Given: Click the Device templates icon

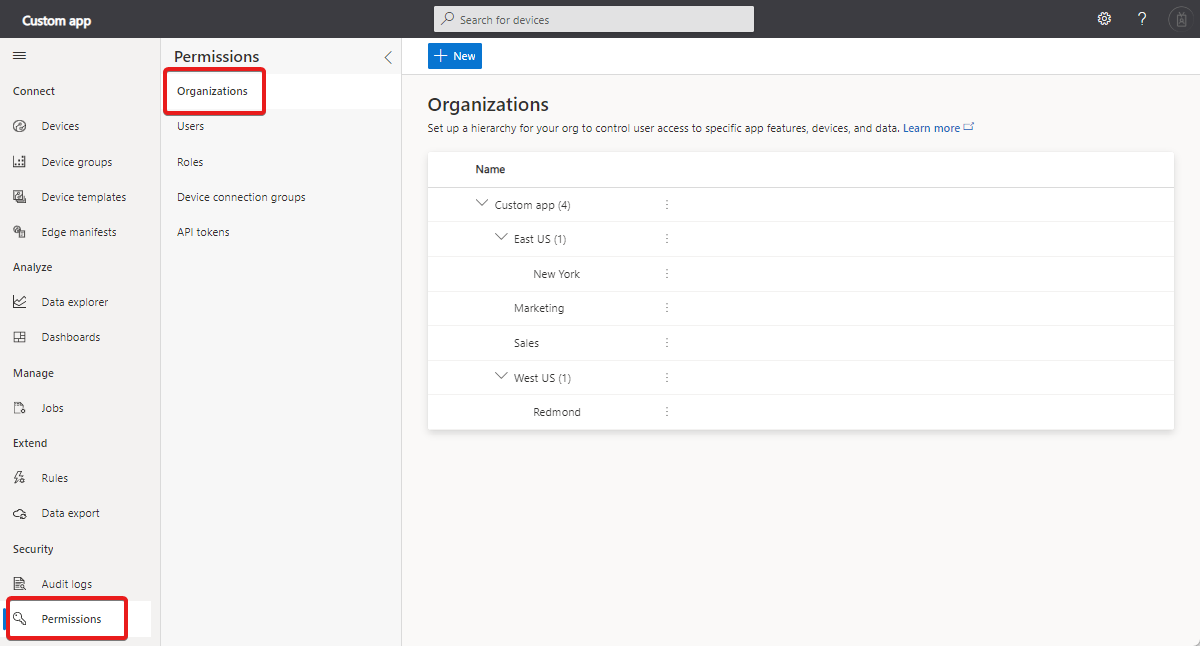Looking at the screenshot, I should point(19,197).
